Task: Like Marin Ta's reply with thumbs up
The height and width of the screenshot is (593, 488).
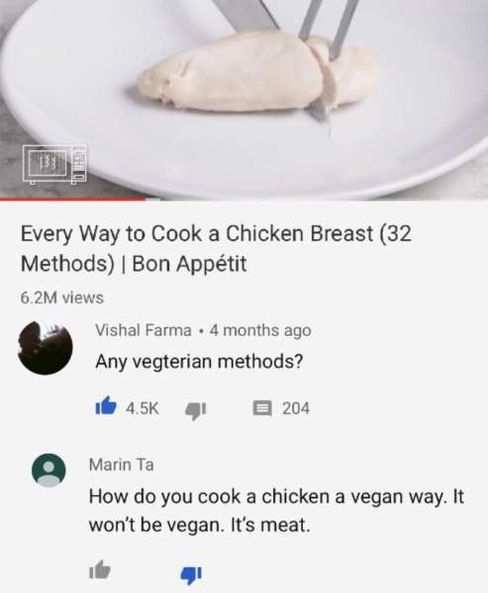Action: [x=100, y=570]
